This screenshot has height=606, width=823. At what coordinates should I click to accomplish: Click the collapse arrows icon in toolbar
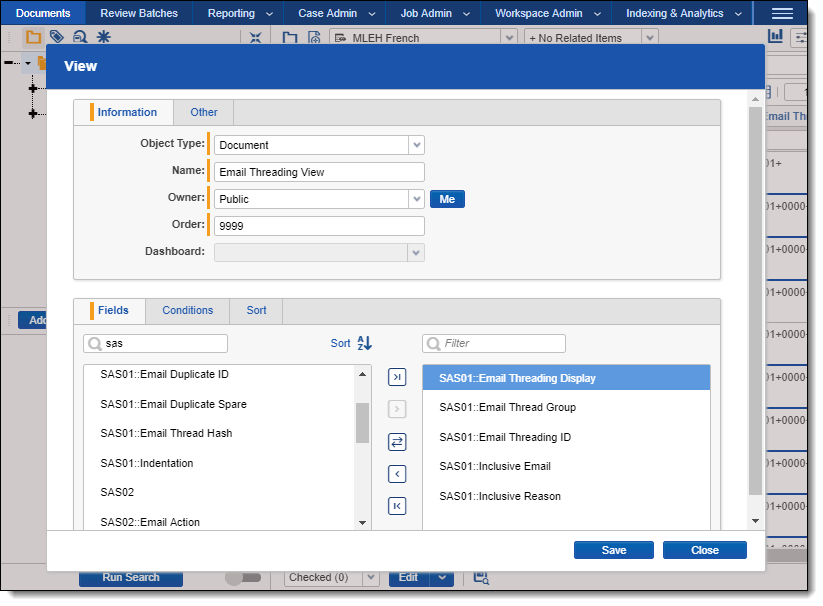255,37
